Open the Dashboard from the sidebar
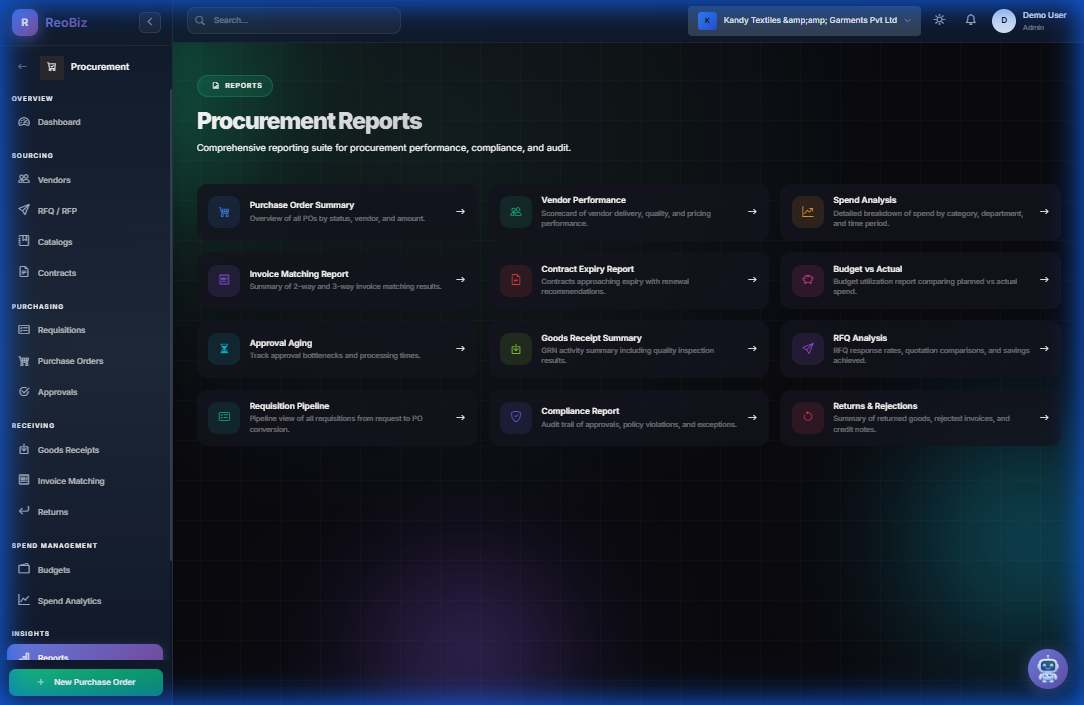Viewport: 1084px width, 705px height. [57, 121]
